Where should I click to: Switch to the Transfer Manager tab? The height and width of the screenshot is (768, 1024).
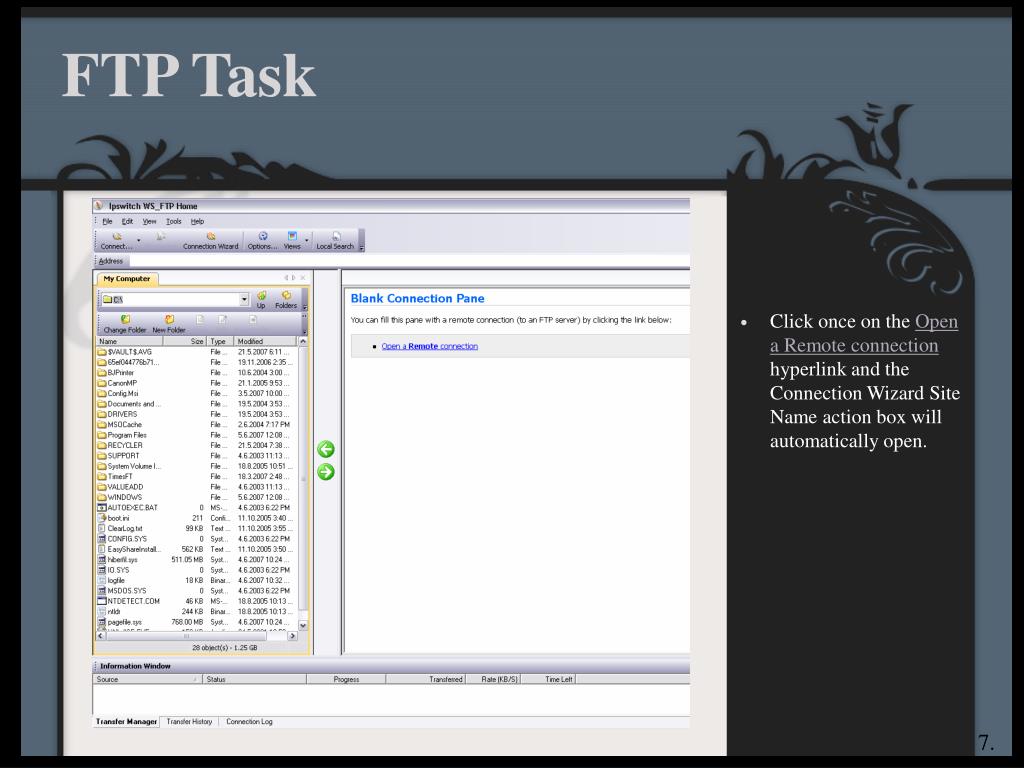click(x=126, y=722)
